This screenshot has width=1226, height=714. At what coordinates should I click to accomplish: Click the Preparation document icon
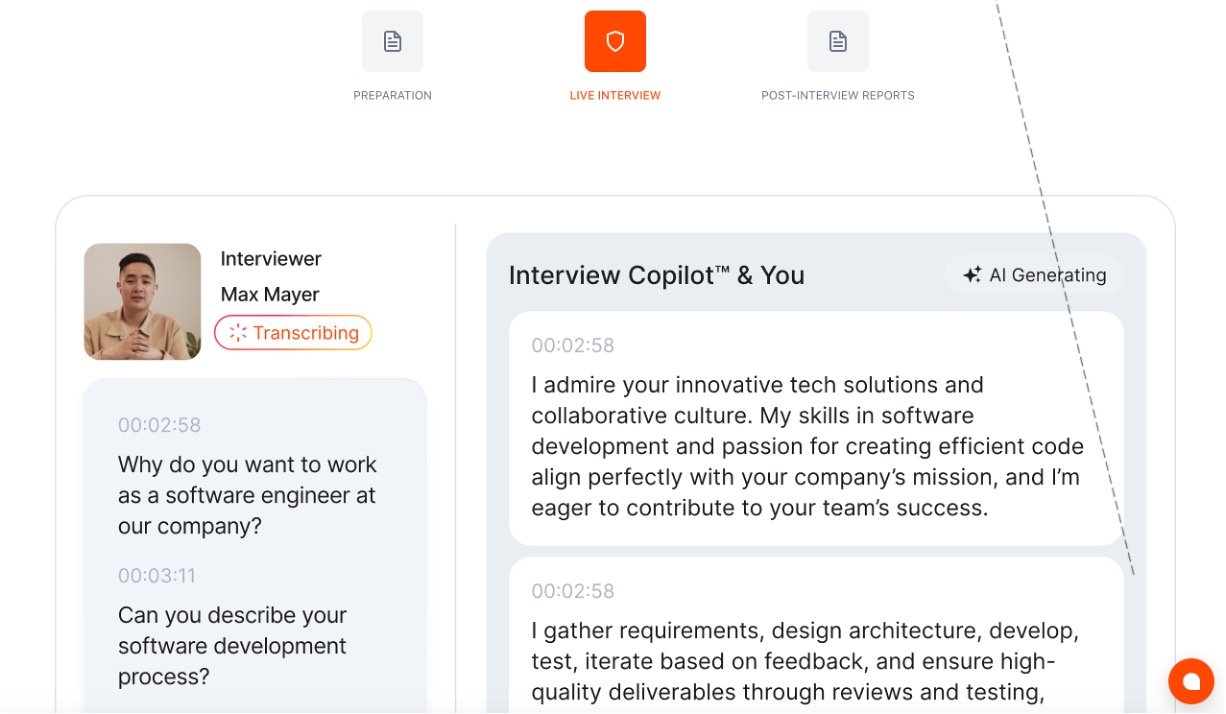pyautogui.click(x=392, y=41)
